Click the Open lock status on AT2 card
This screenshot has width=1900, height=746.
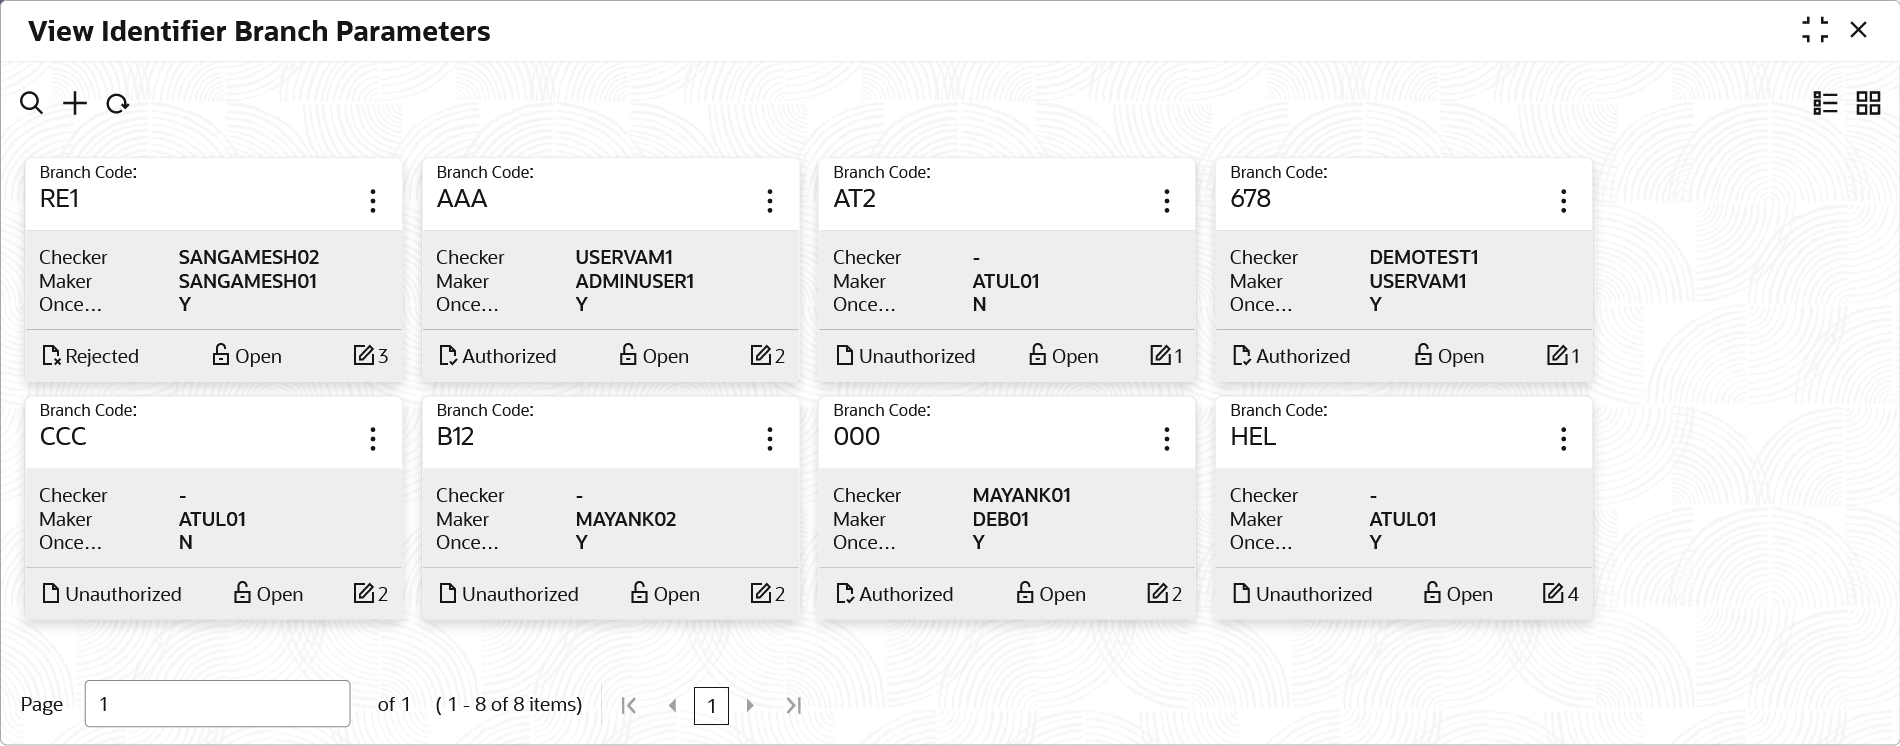(1063, 356)
